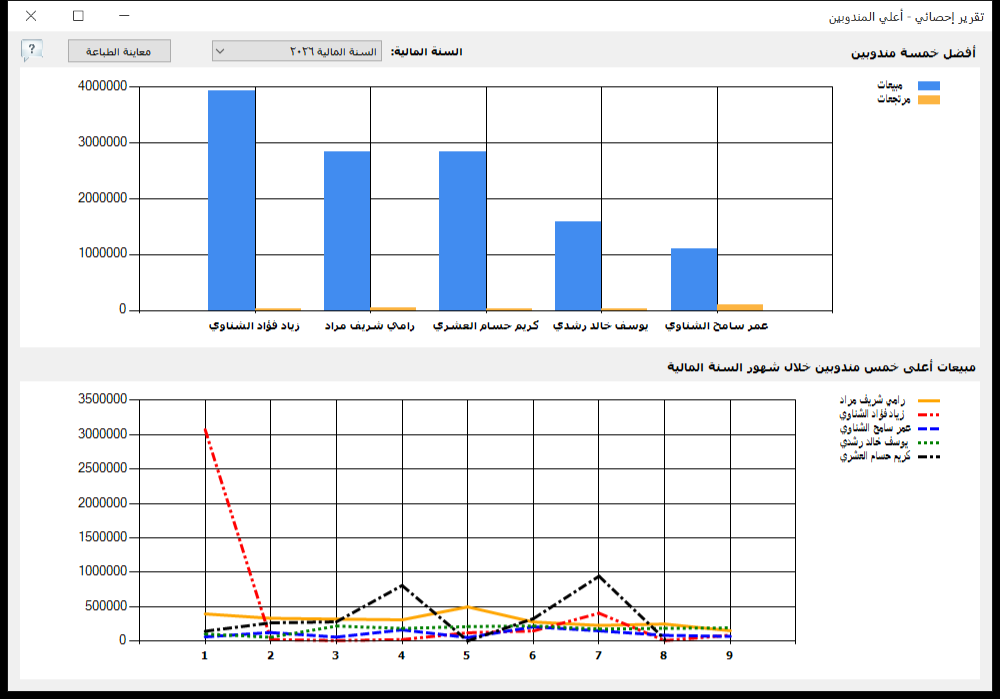
Task: Click the معاينة الطباعة print preview button
Action: click(x=119, y=51)
